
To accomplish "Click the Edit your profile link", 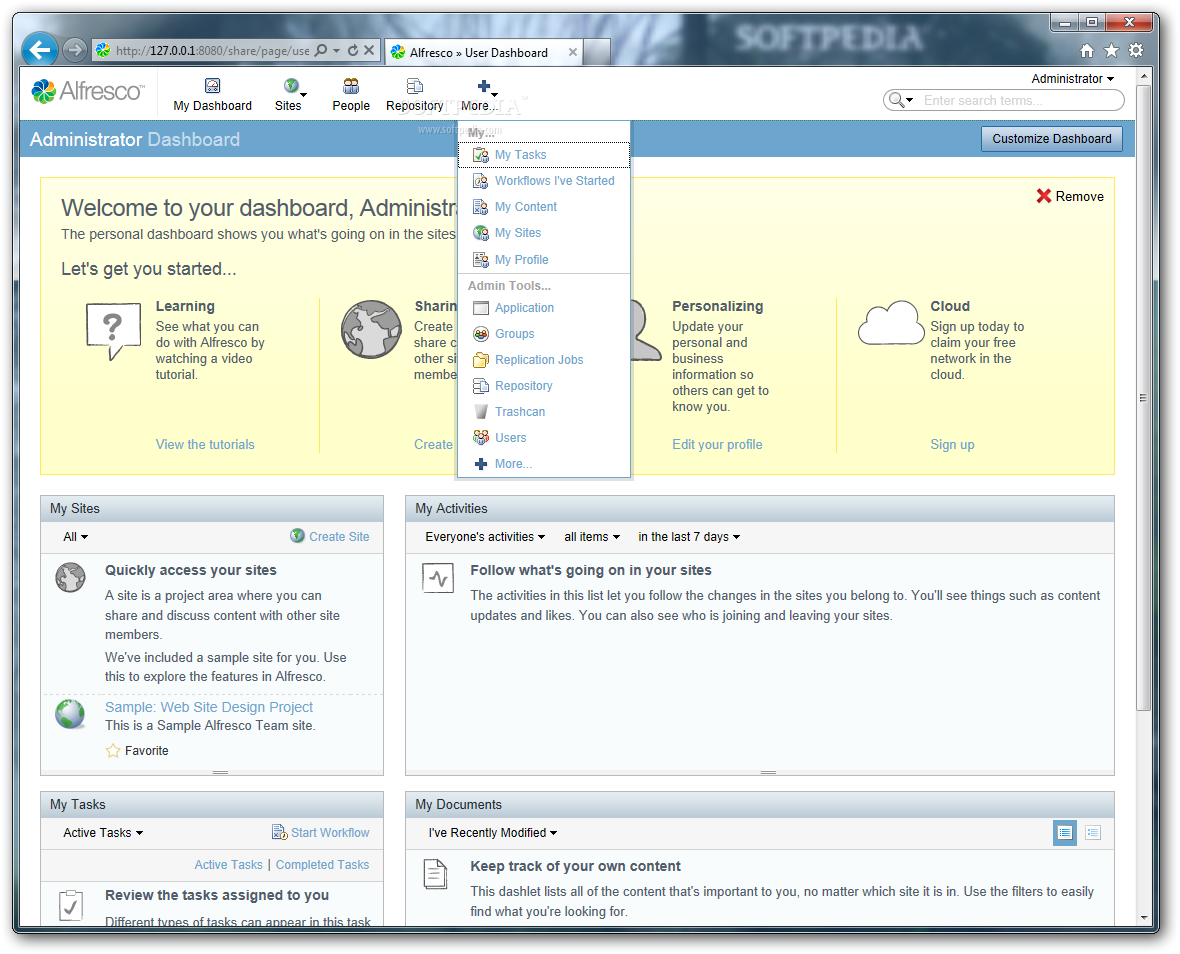I will [717, 445].
